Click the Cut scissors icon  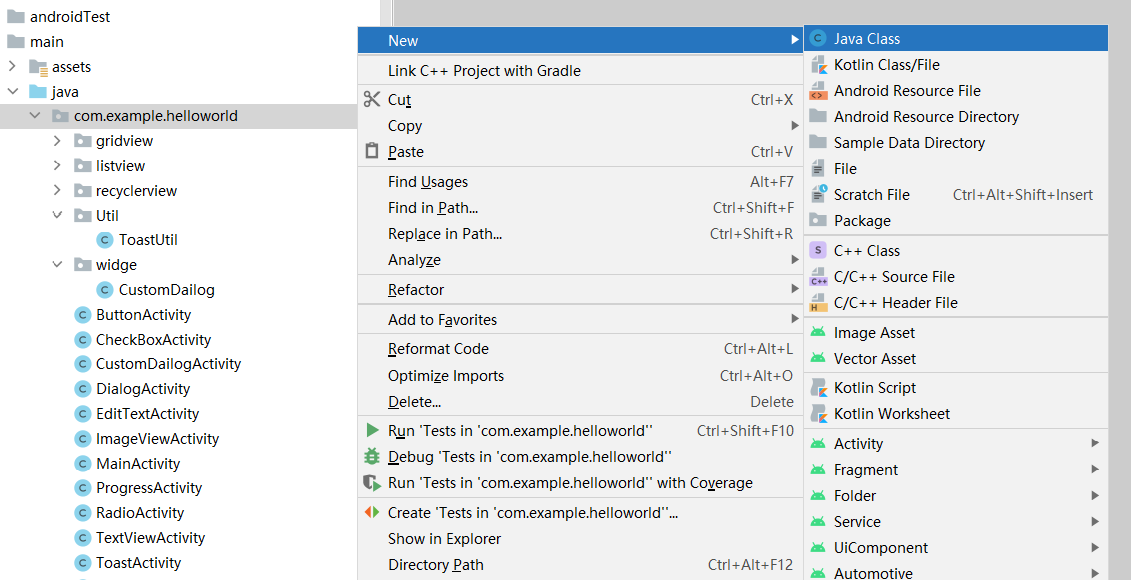coord(372,99)
